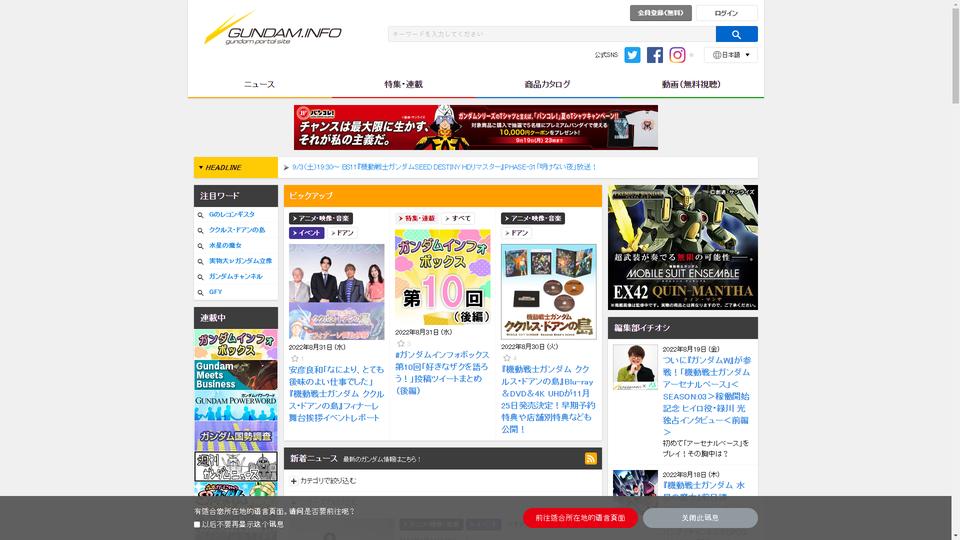Click the RSS feed icon in 新着ニュース
960x540 pixels.
coord(590,459)
